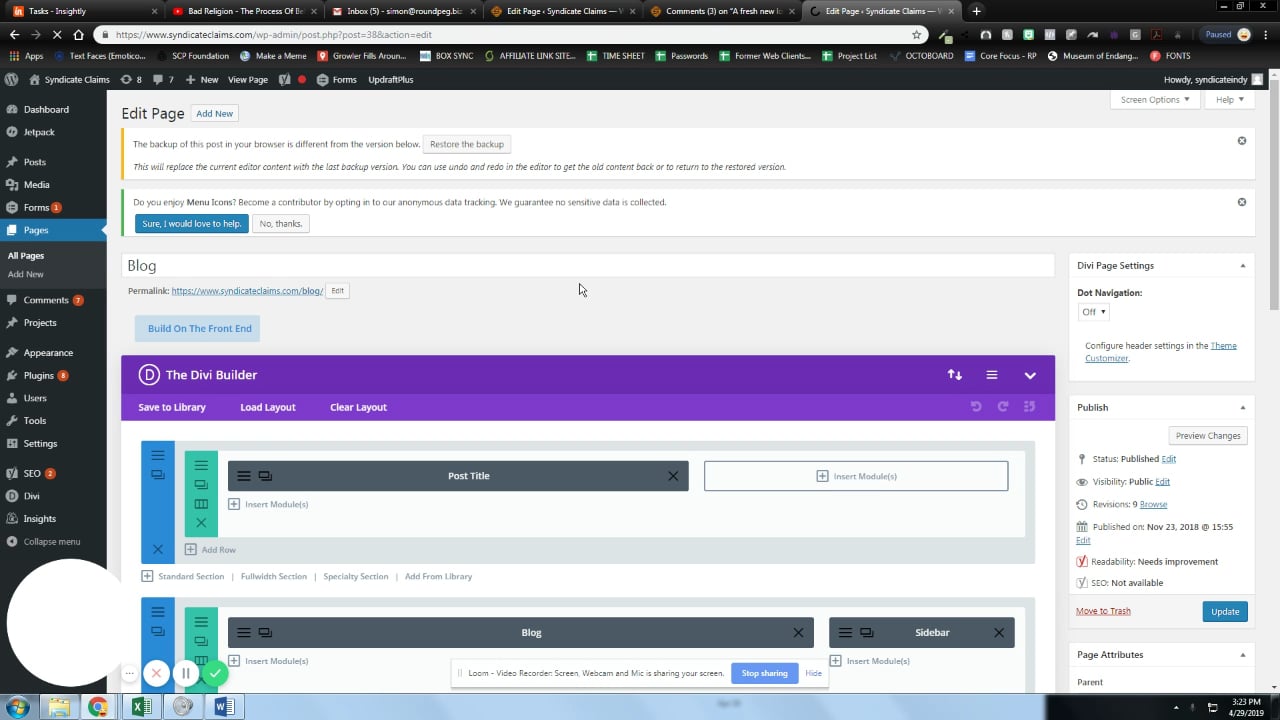Switch to the Tasks - Insightly browser tab
This screenshot has height=720, width=1280.
click(84, 11)
